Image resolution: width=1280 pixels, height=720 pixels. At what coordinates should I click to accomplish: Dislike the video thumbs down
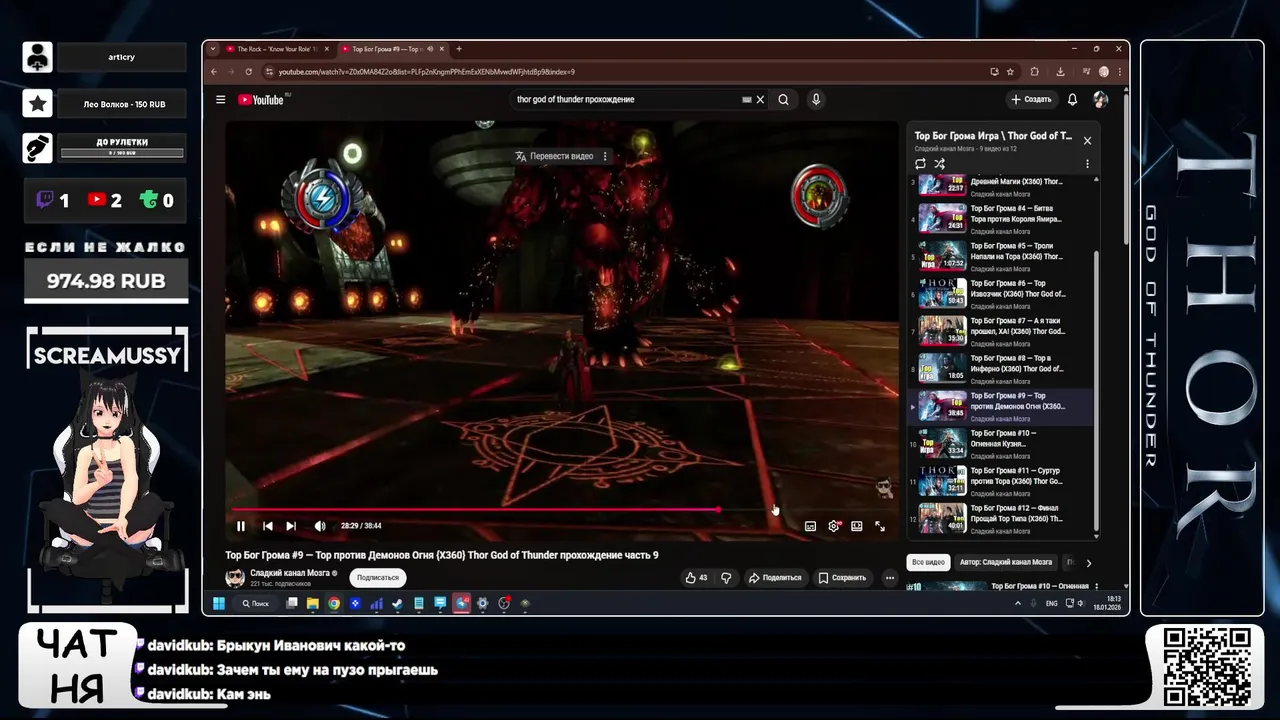pos(727,578)
